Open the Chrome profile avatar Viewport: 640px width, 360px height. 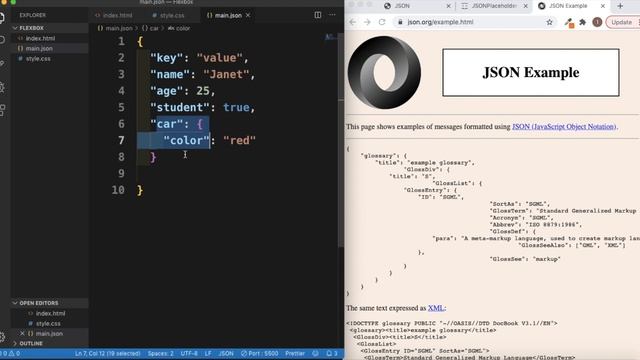pos(597,22)
